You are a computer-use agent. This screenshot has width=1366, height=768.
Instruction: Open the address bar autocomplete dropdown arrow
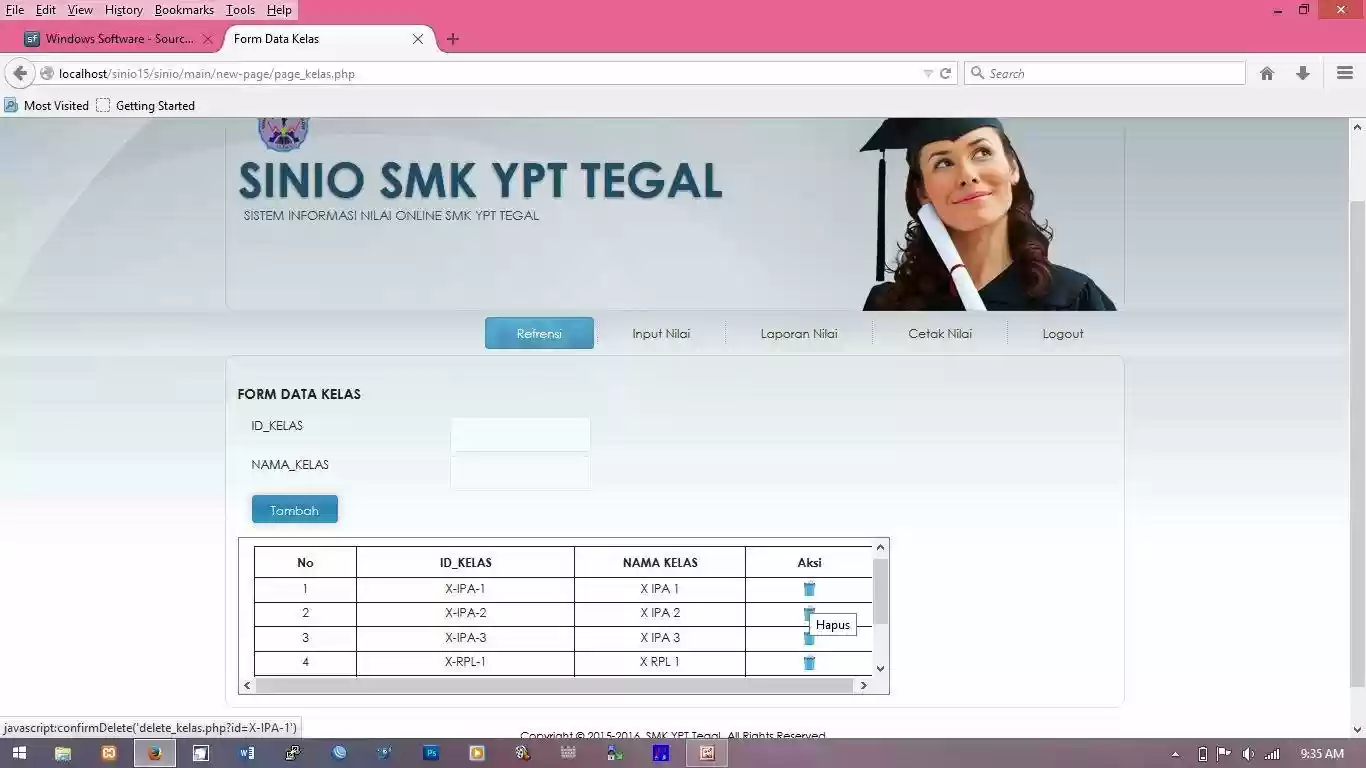929,73
